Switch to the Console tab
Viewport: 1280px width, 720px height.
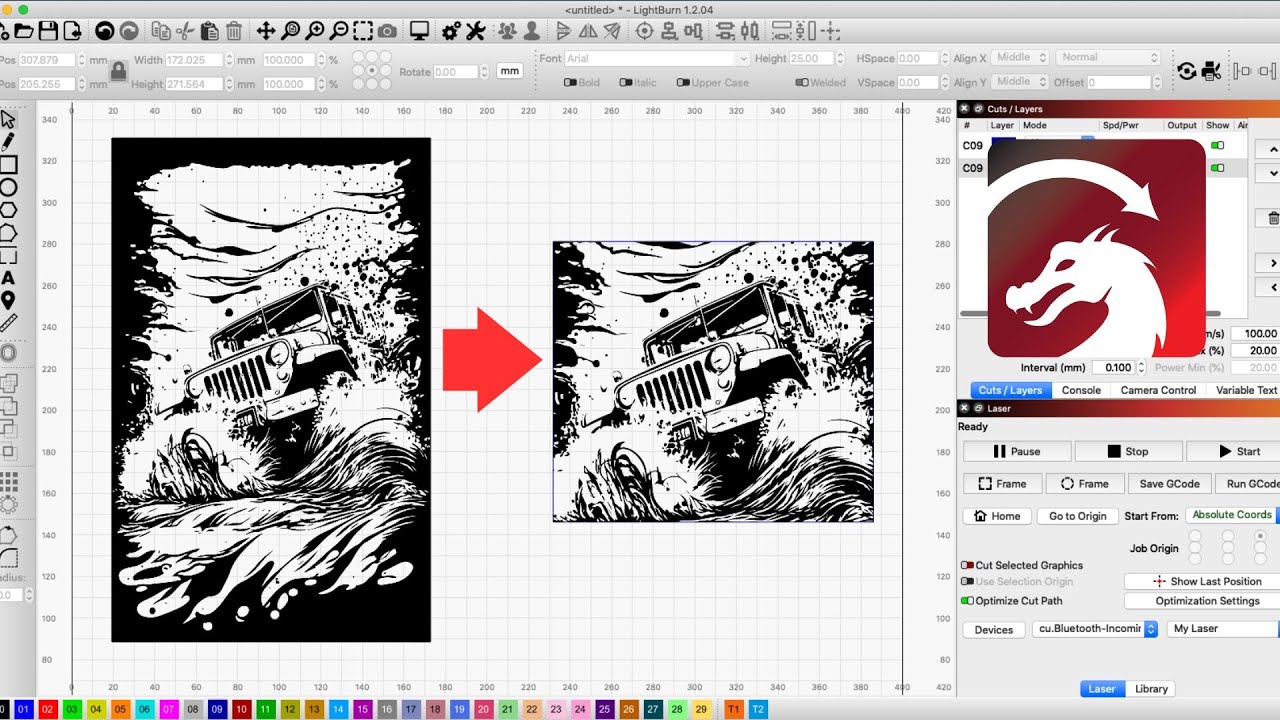(1081, 390)
